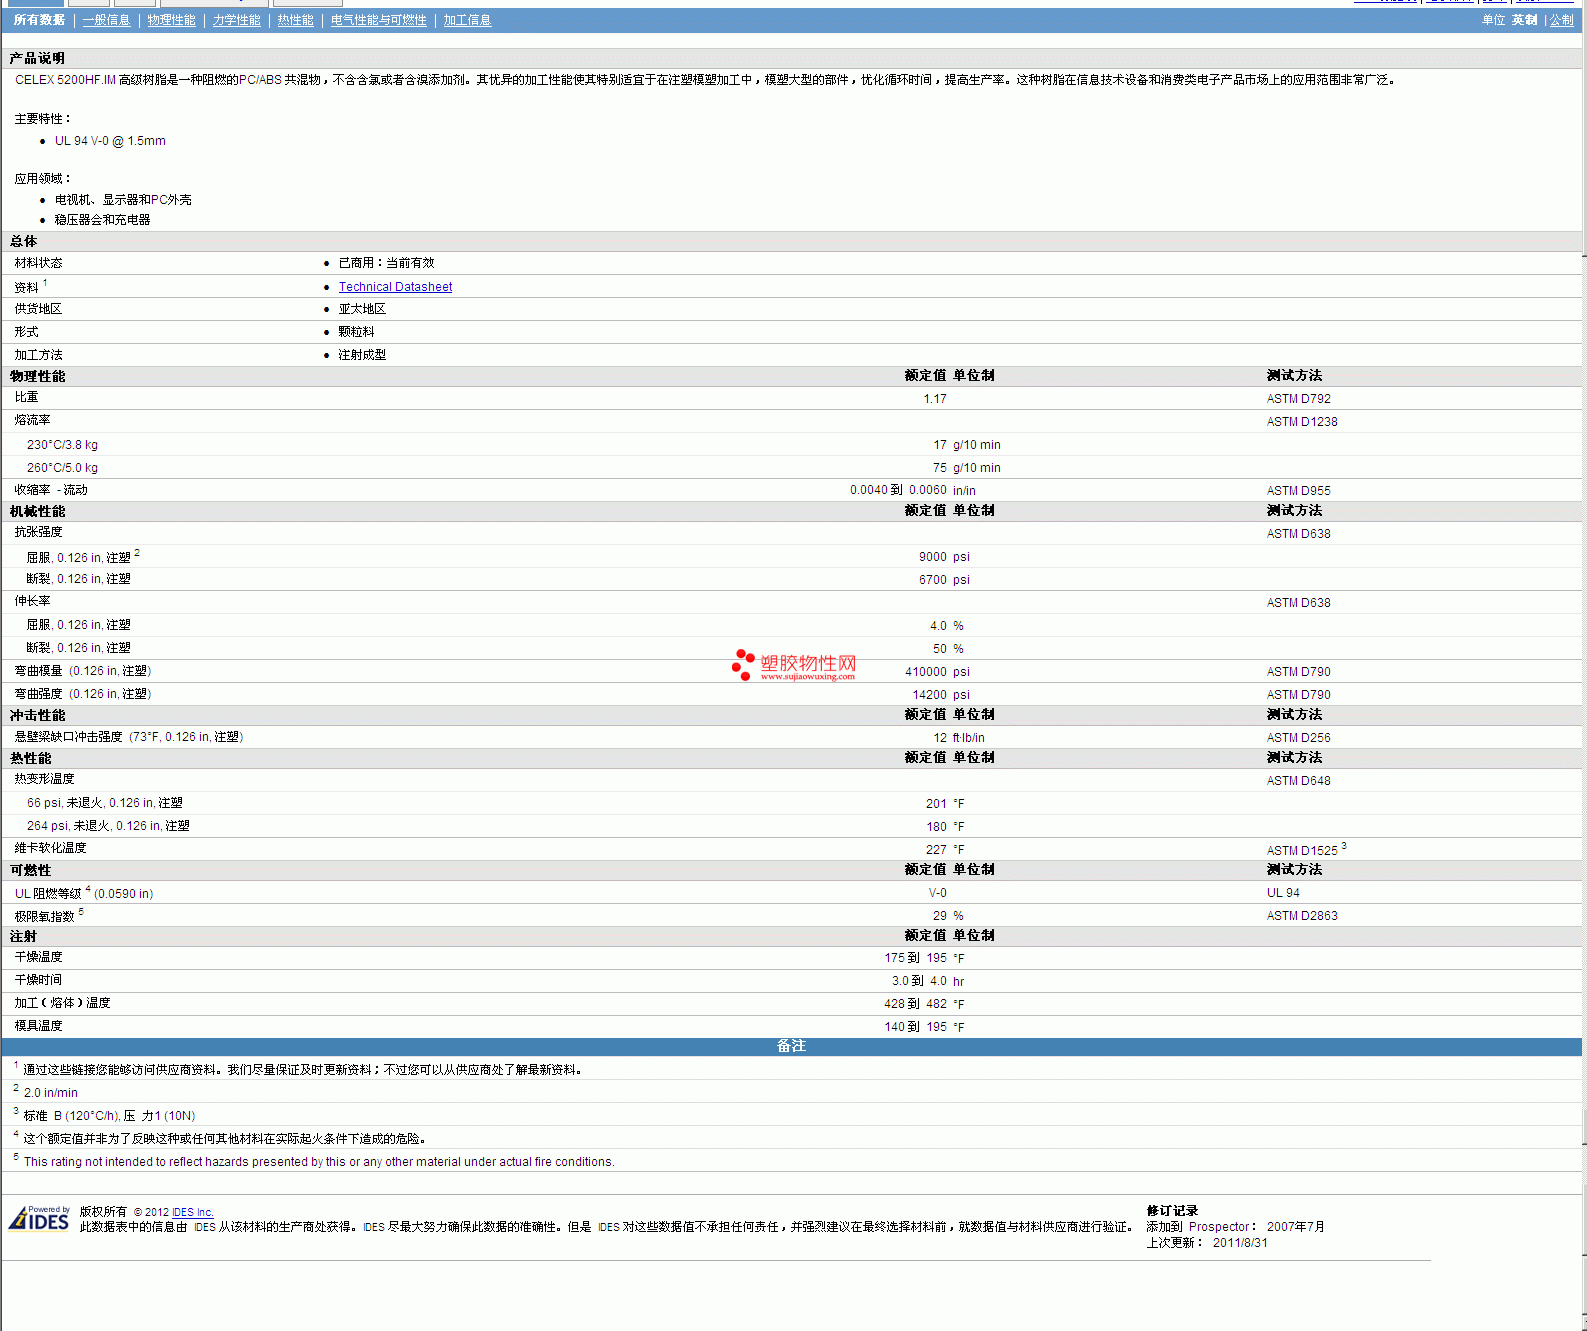1587x1331 pixels.
Task: Select the 所有数据 tab
Action: (x=39, y=20)
